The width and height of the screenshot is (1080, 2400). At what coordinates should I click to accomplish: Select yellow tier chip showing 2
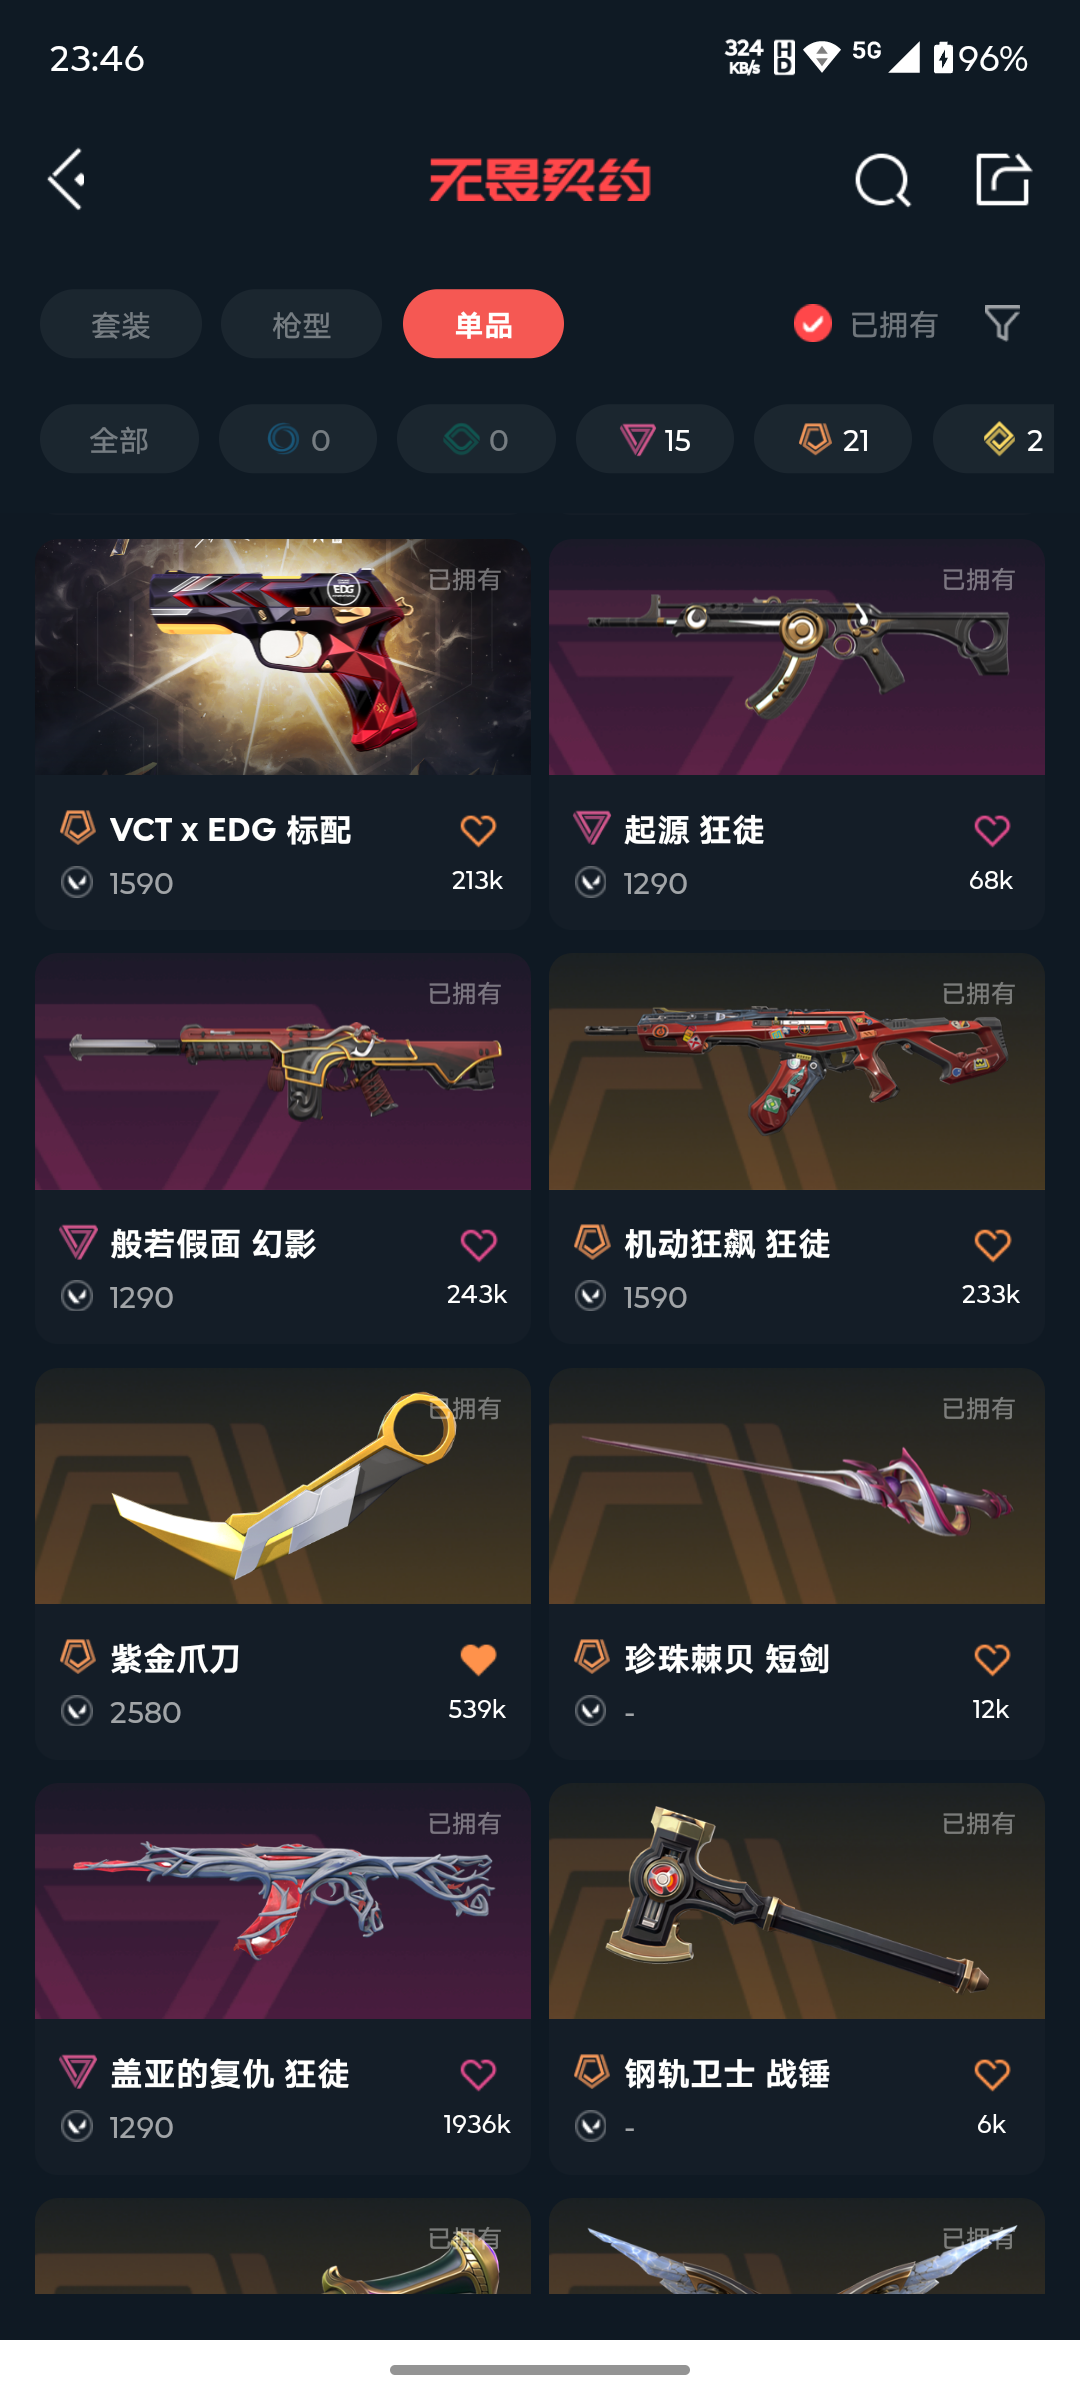994,439
